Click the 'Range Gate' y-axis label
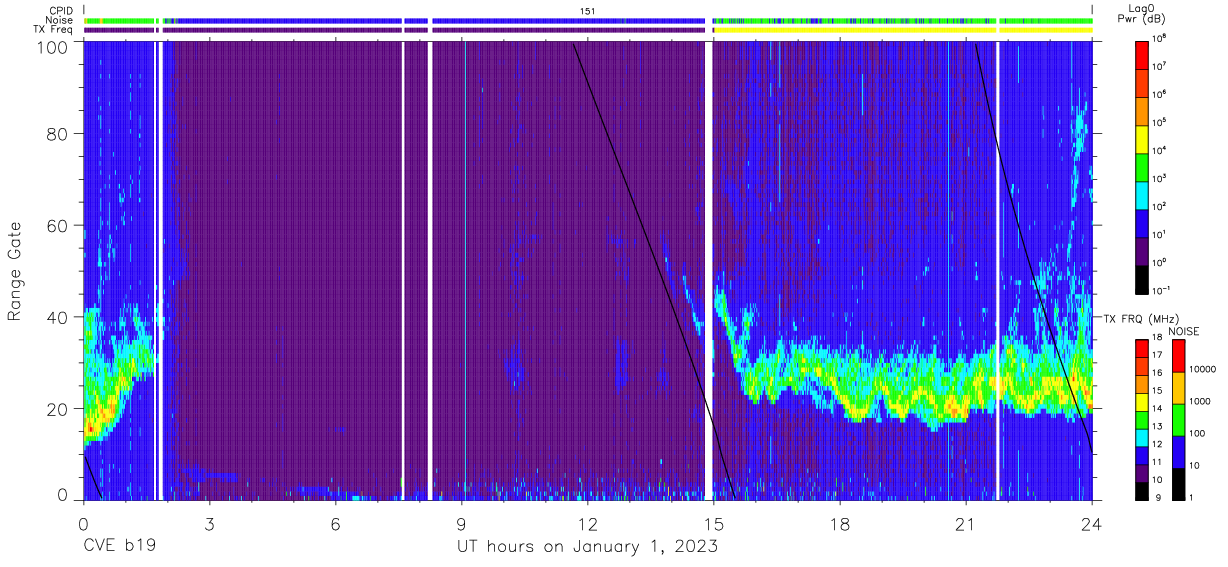 [x=15, y=273]
